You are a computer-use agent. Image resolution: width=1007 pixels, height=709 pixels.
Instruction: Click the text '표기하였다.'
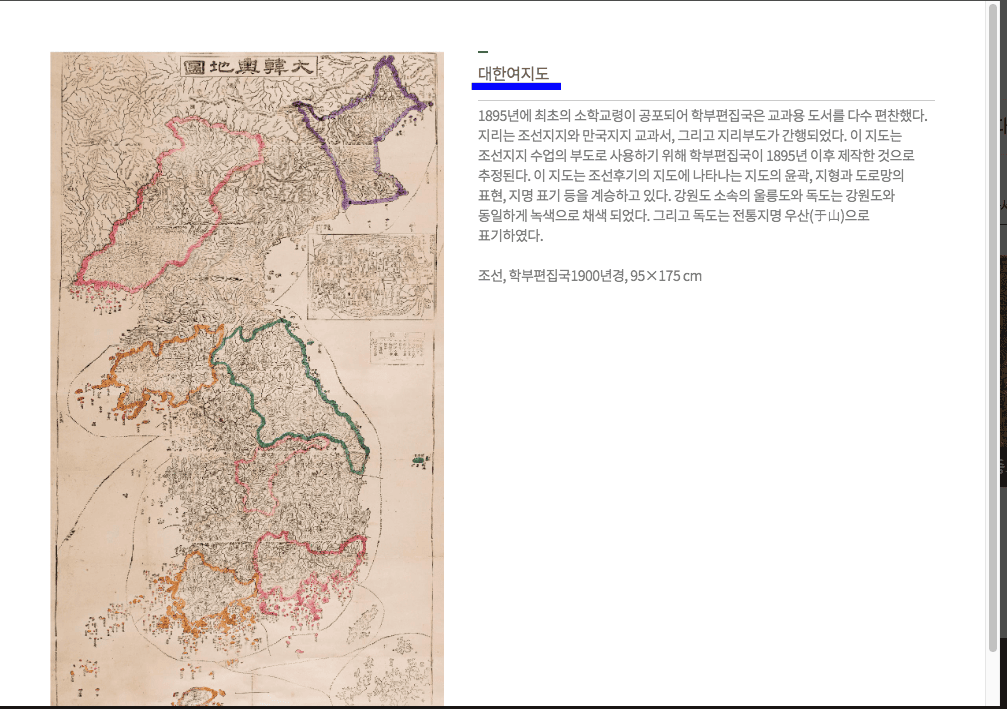pyautogui.click(x=511, y=236)
